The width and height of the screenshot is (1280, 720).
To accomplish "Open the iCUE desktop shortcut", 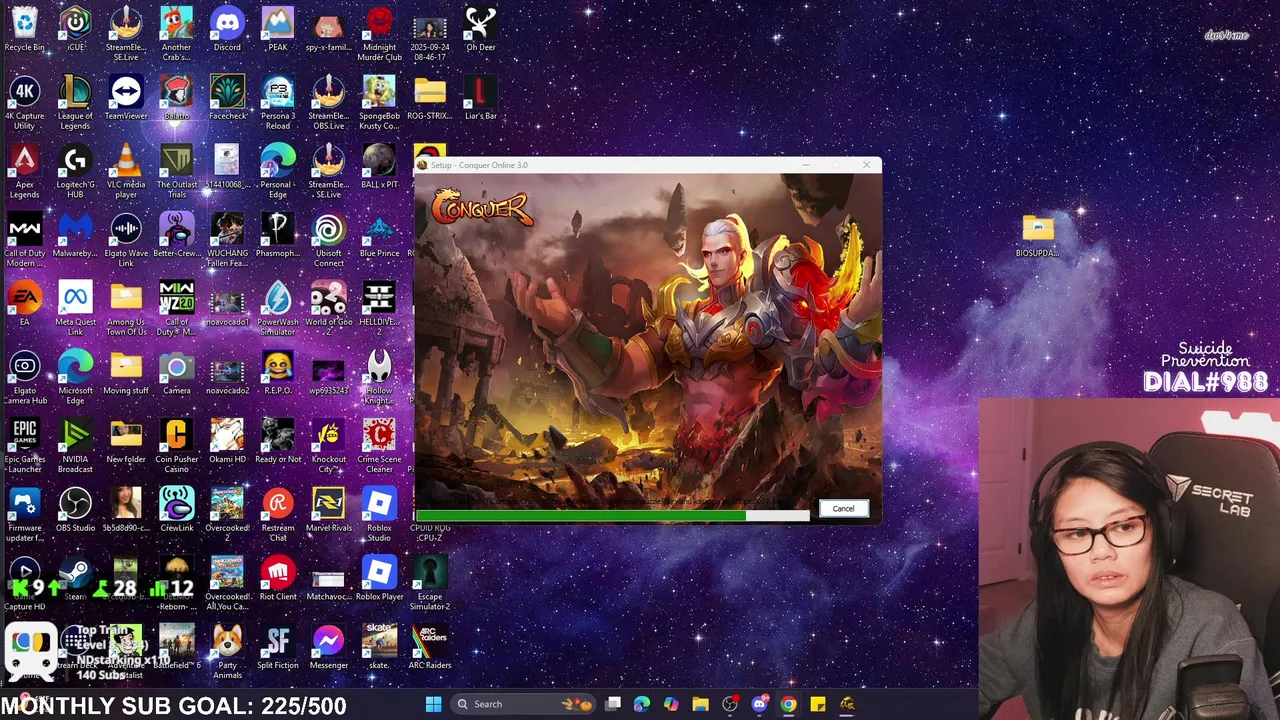I will 75,28.
